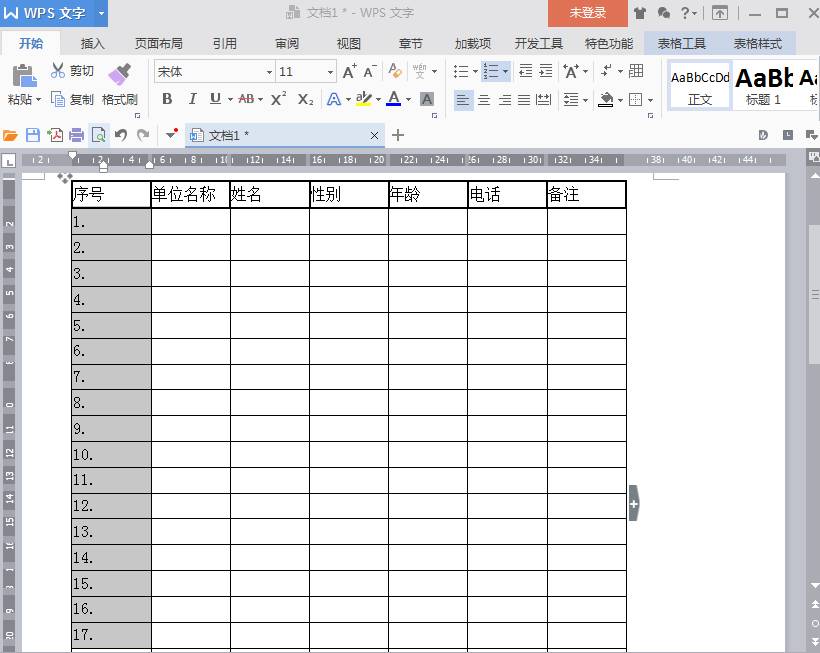Expand the font size dropdown showing 11

pyautogui.click(x=330, y=72)
